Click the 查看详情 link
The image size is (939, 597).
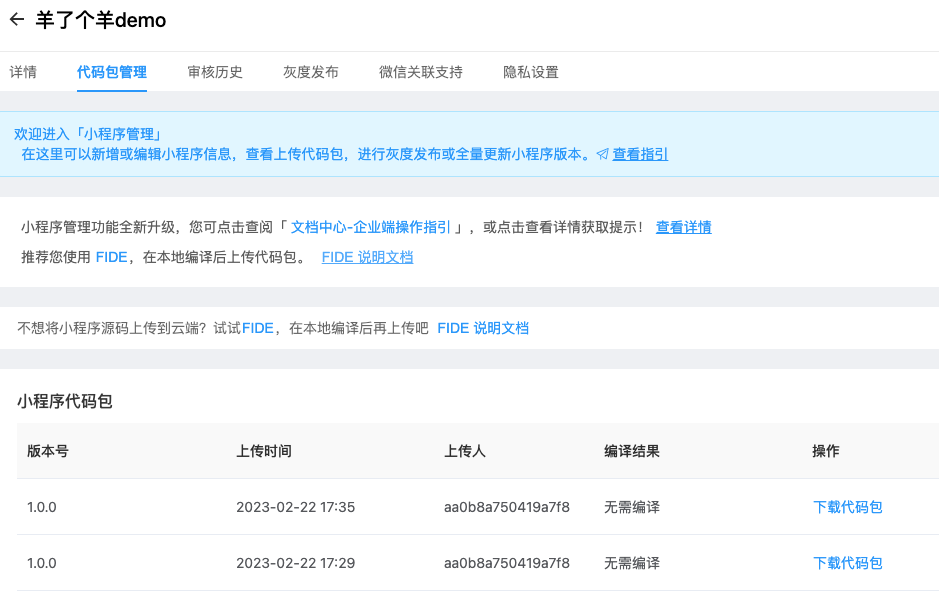[684, 227]
